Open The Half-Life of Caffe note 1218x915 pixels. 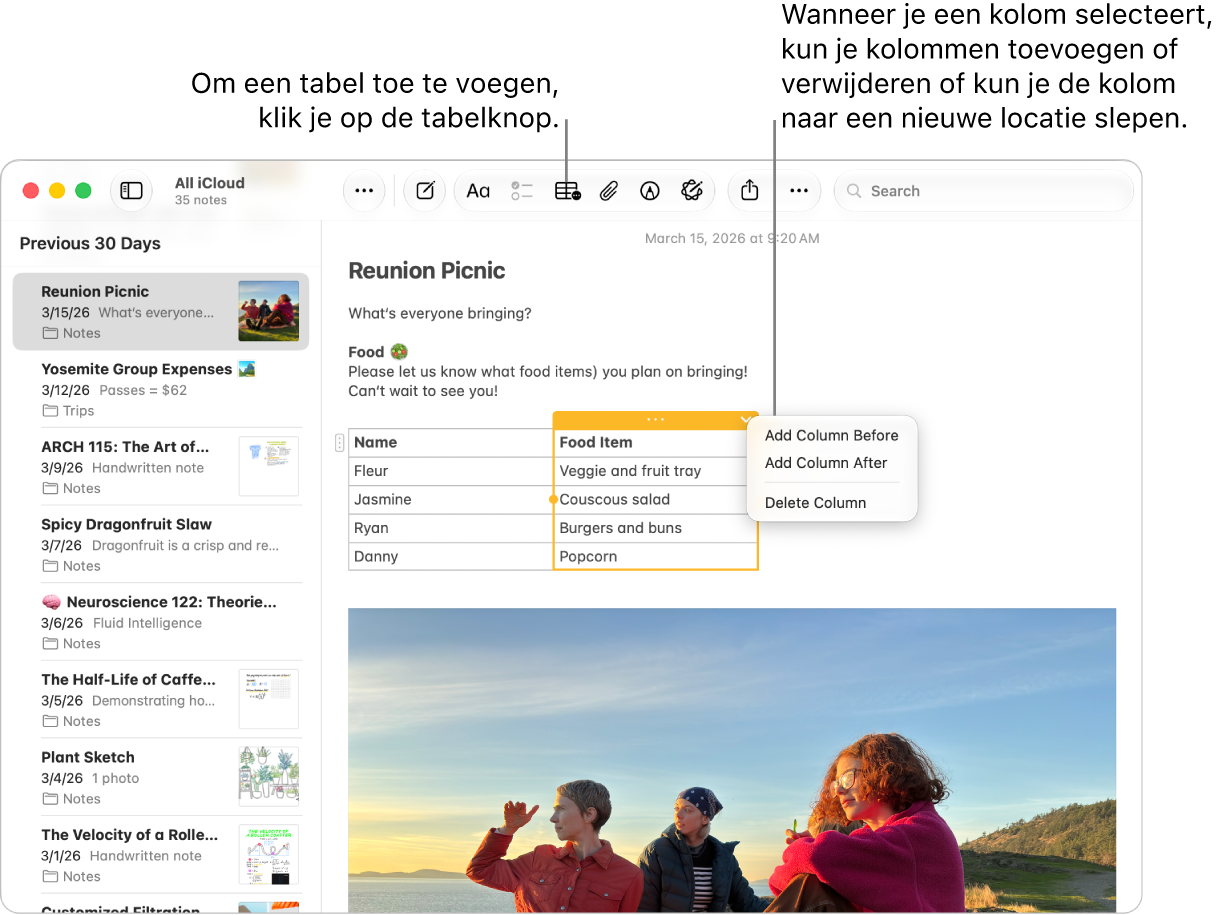(161, 699)
